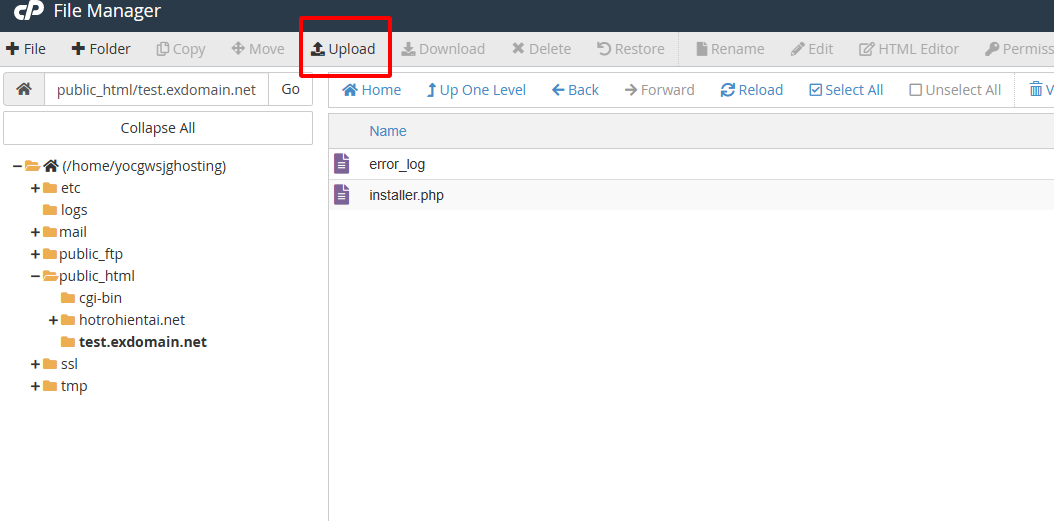Click Unselect All checkbox button
The image size is (1054, 521).
pyautogui.click(x=955, y=90)
